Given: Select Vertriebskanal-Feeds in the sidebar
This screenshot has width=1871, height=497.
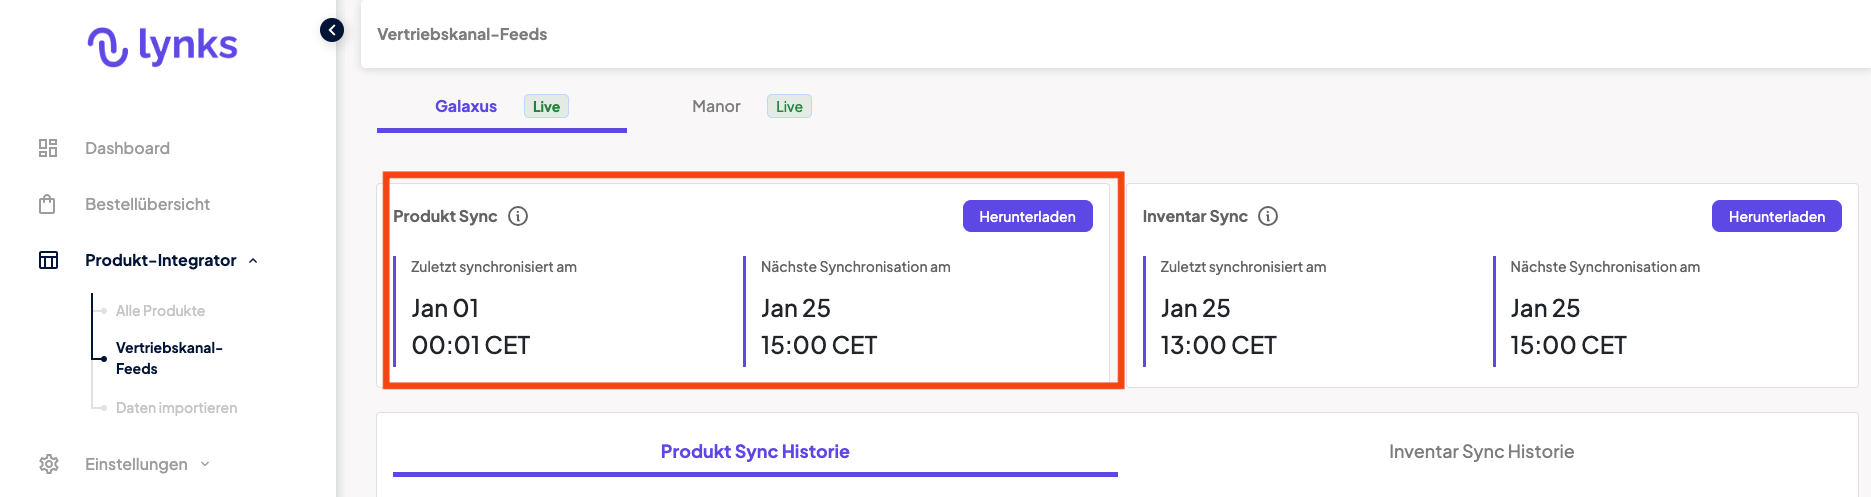Looking at the screenshot, I should pyautogui.click(x=169, y=358).
